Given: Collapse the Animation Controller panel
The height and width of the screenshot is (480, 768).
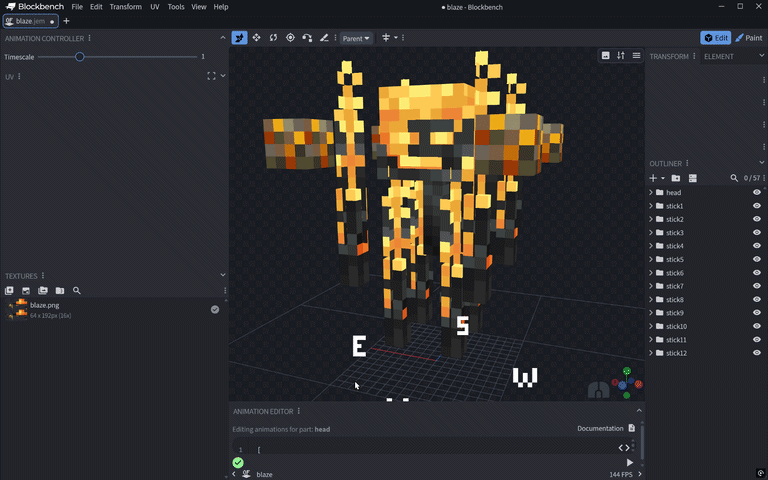Looking at the screenshot, I should coord(223,38).
